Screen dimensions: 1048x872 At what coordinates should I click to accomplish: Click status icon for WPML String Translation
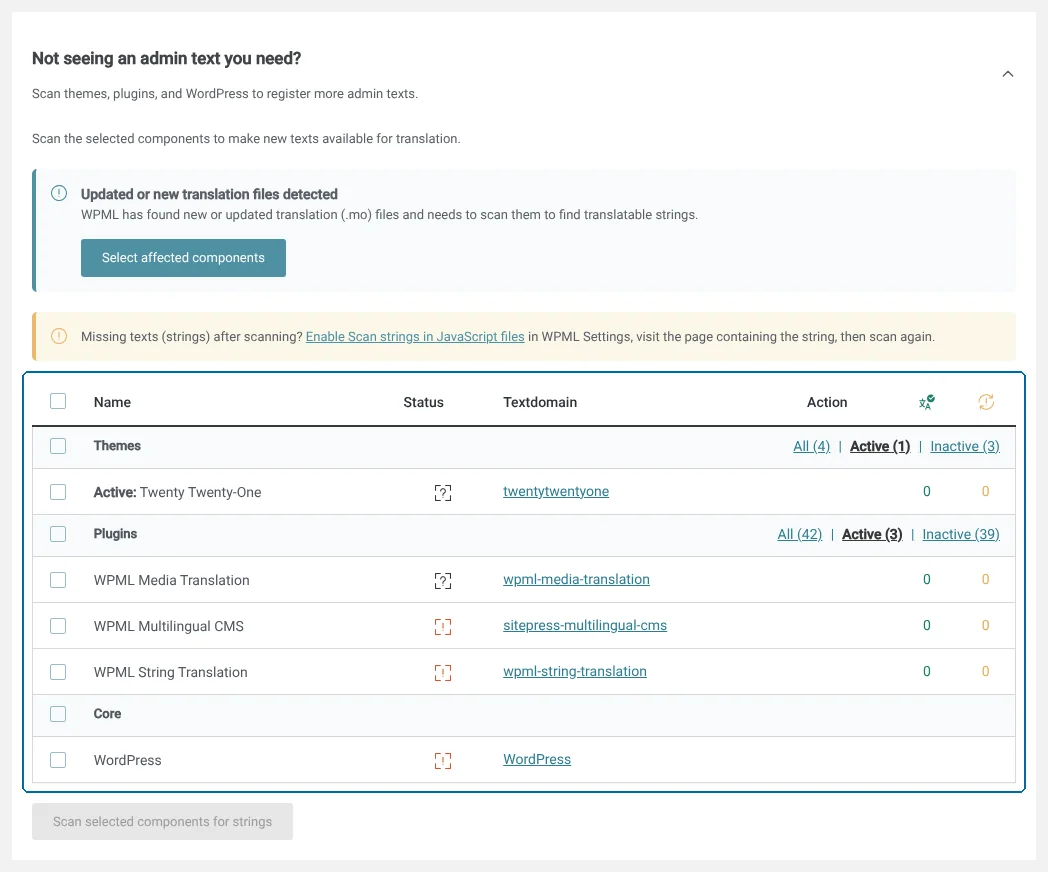(x=442, y=673)
